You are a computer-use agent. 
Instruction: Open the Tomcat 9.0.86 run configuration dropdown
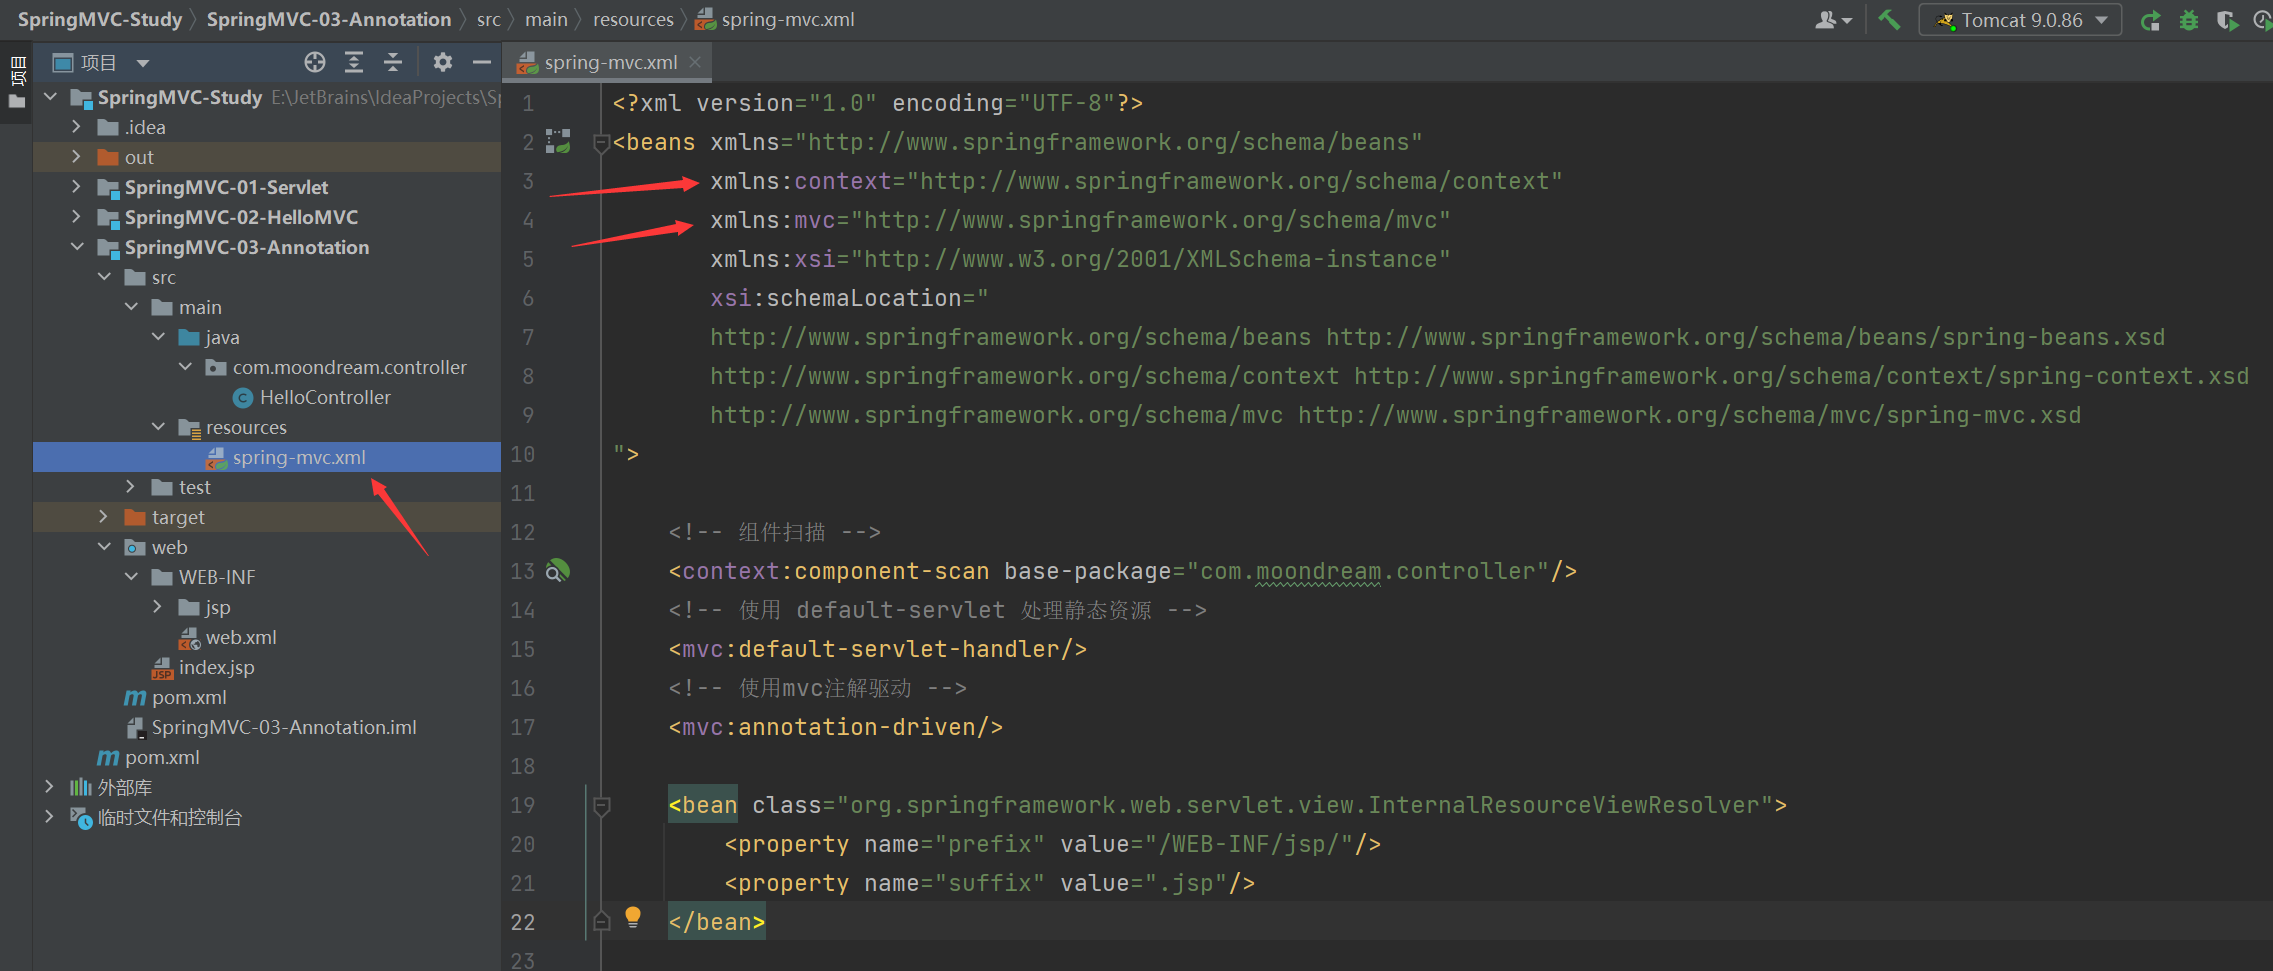[2020, 20]
